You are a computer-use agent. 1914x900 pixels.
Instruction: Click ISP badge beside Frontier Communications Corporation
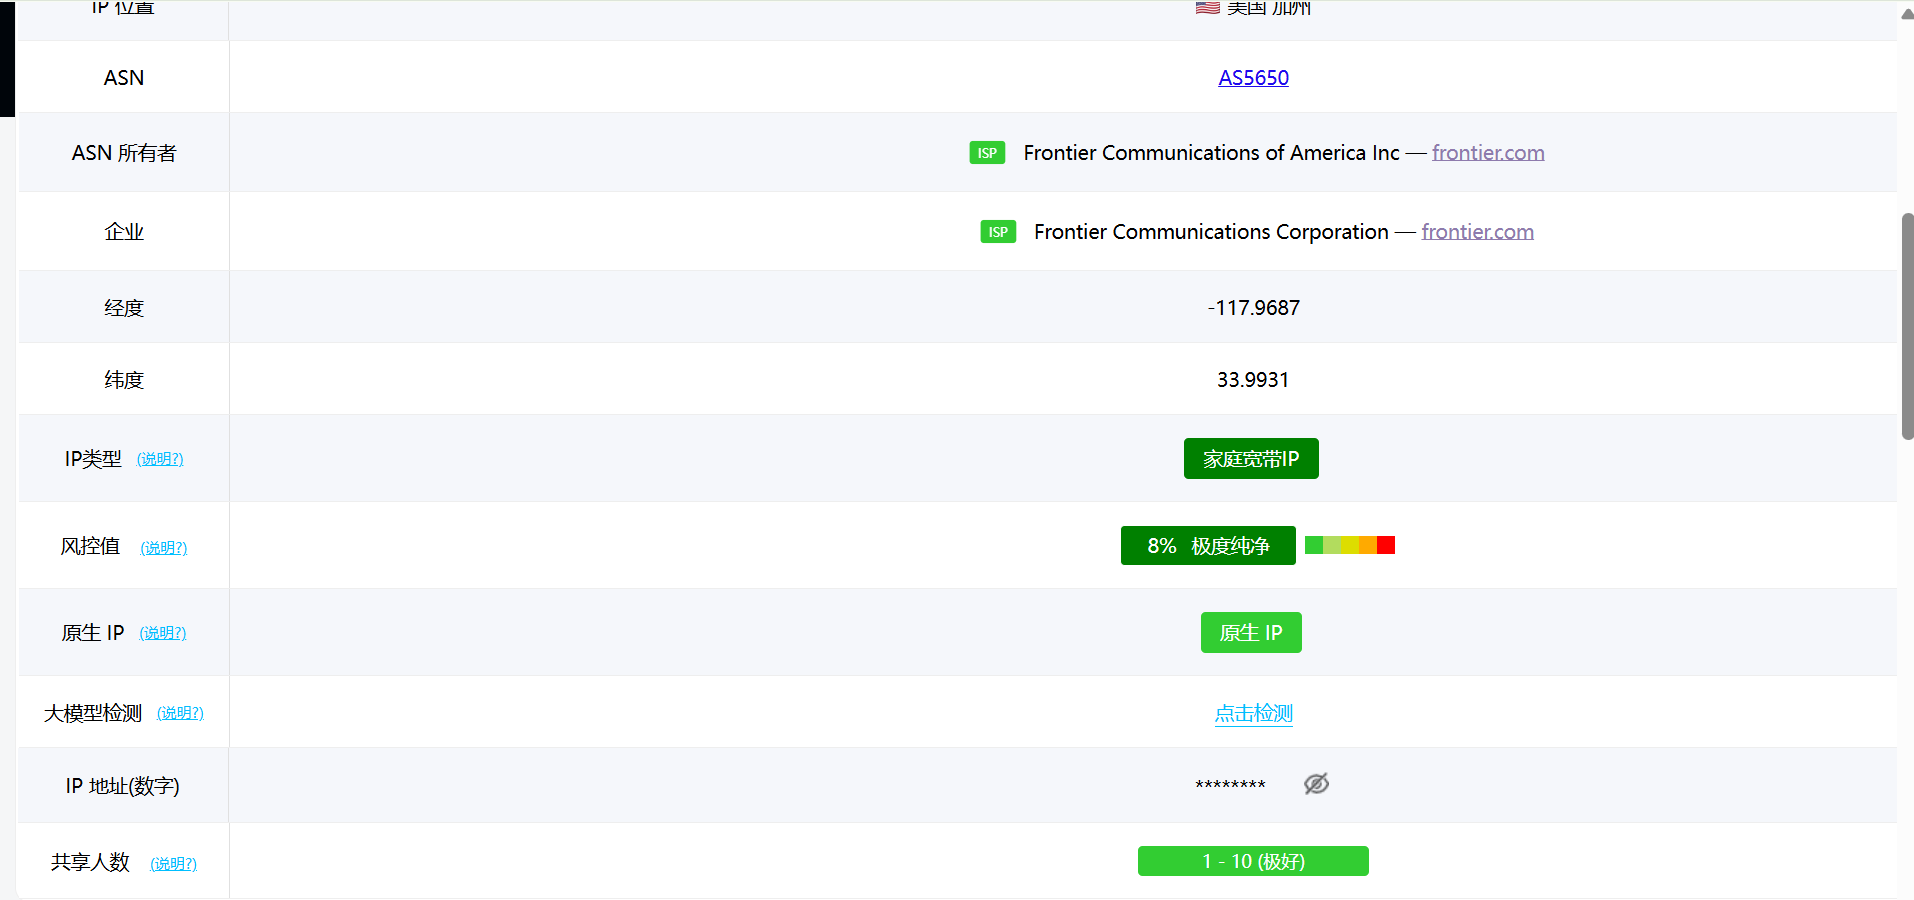998,232
